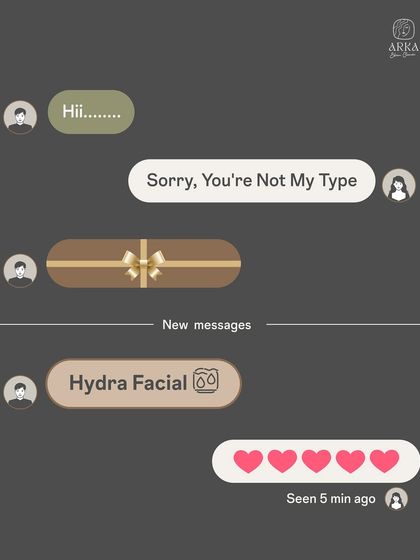420x560 pixels.
Task: Open the man's avatar beside Hydra Facial
Action: click(20, 392)
